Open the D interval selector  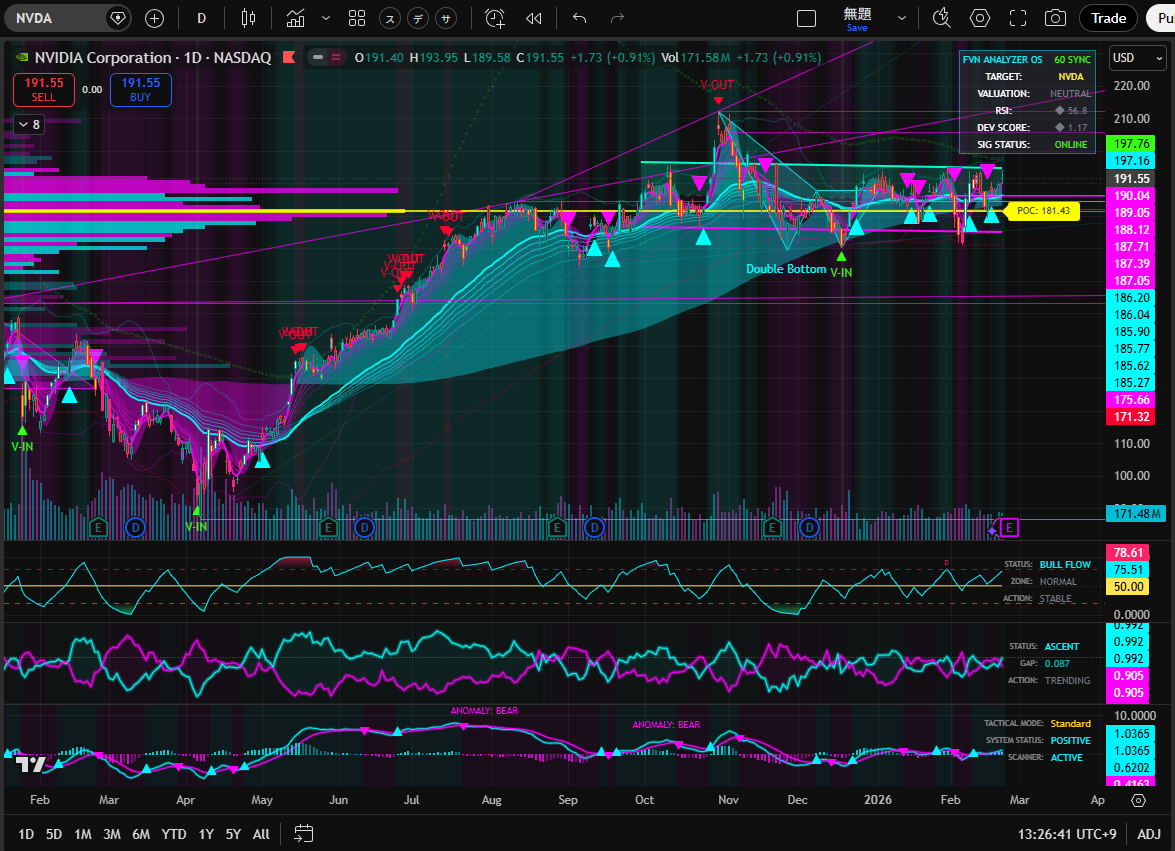click(x=202, y=19)
